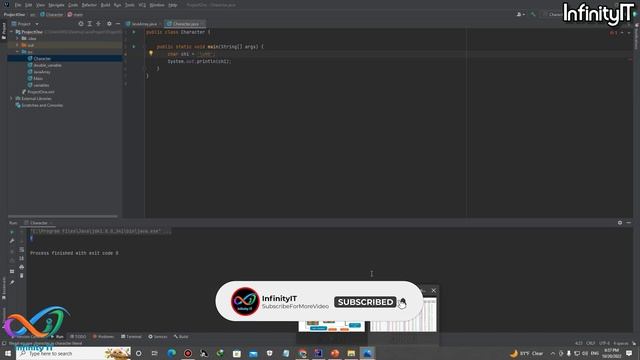The image size is (640, 360).
Task: Build project with hammer icon
Action: click(533, 14)
